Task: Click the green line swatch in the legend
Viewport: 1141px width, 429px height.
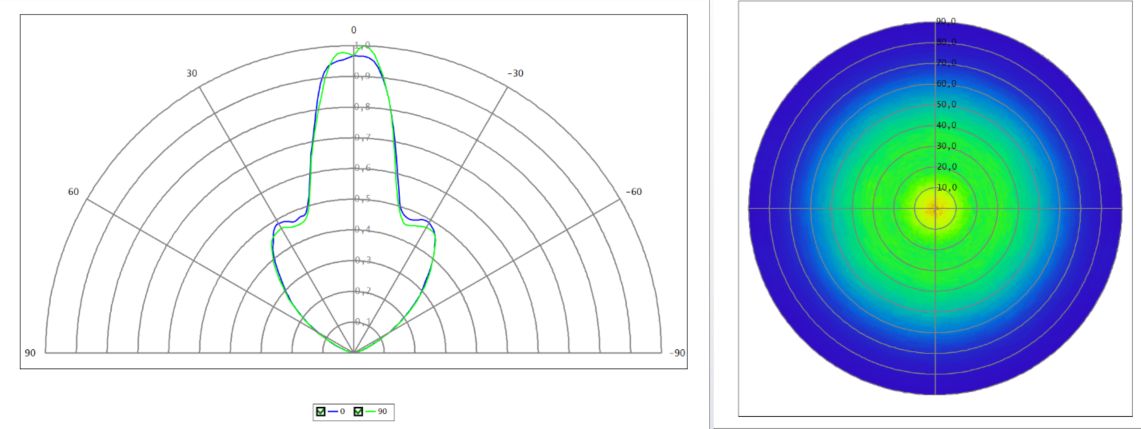Action: [372, 412]
